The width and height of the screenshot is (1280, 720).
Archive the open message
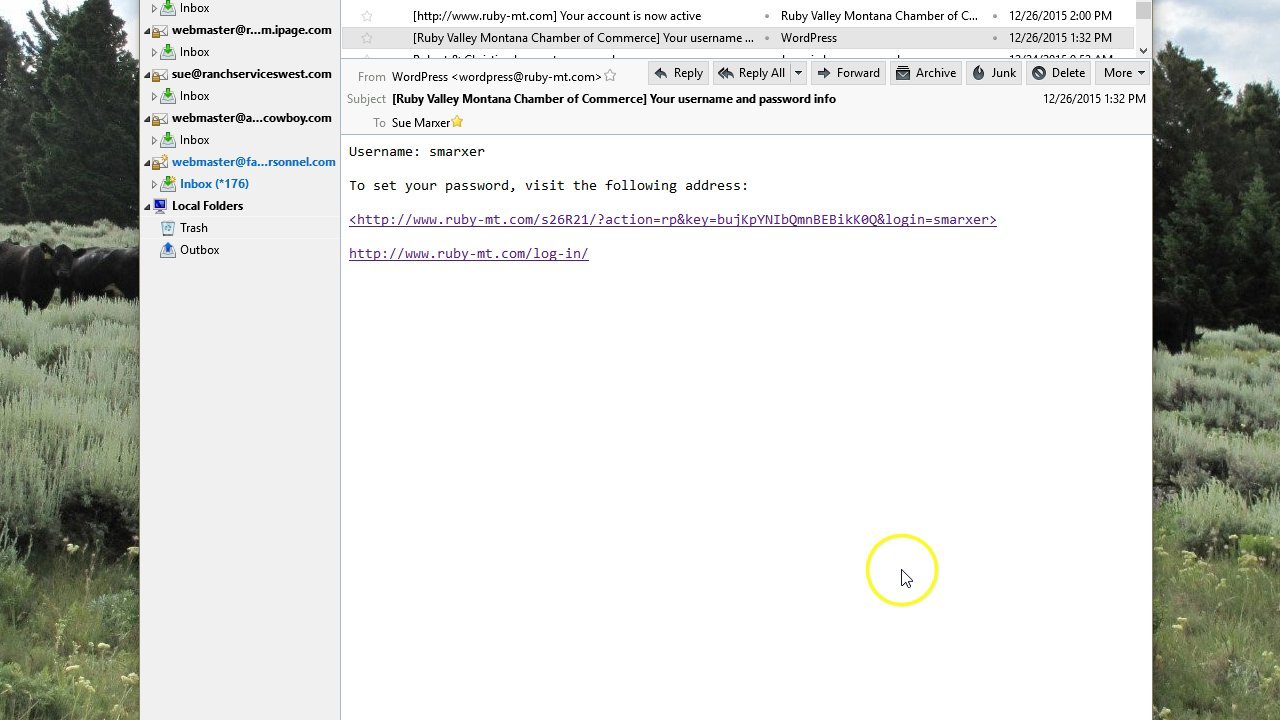click(x=925, y=73)
